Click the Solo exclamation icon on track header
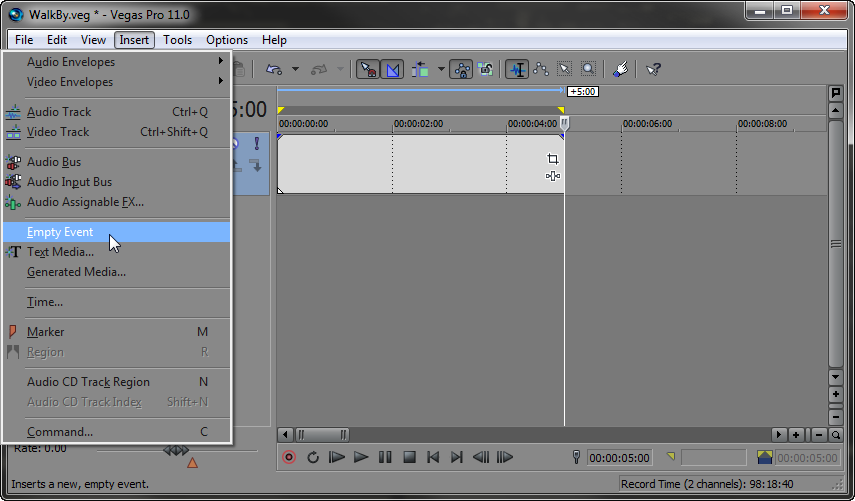This screenshot has height=501, width=855. click(x=257, y=143)
